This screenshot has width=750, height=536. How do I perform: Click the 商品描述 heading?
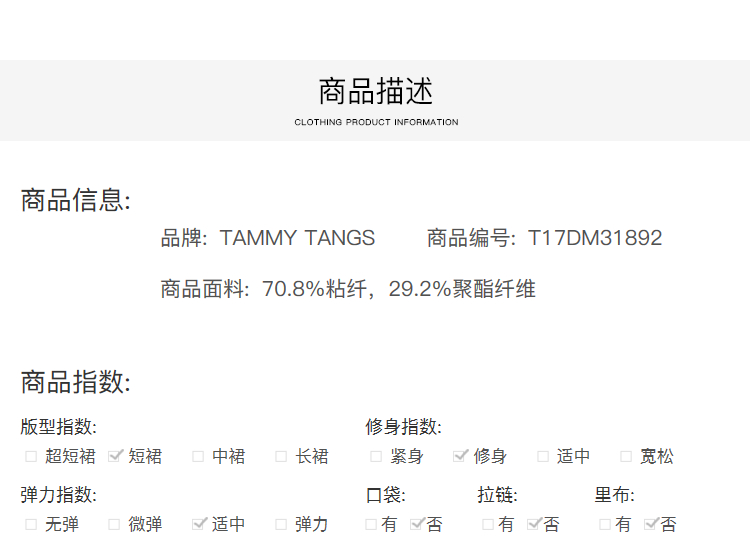click(376, 91)
